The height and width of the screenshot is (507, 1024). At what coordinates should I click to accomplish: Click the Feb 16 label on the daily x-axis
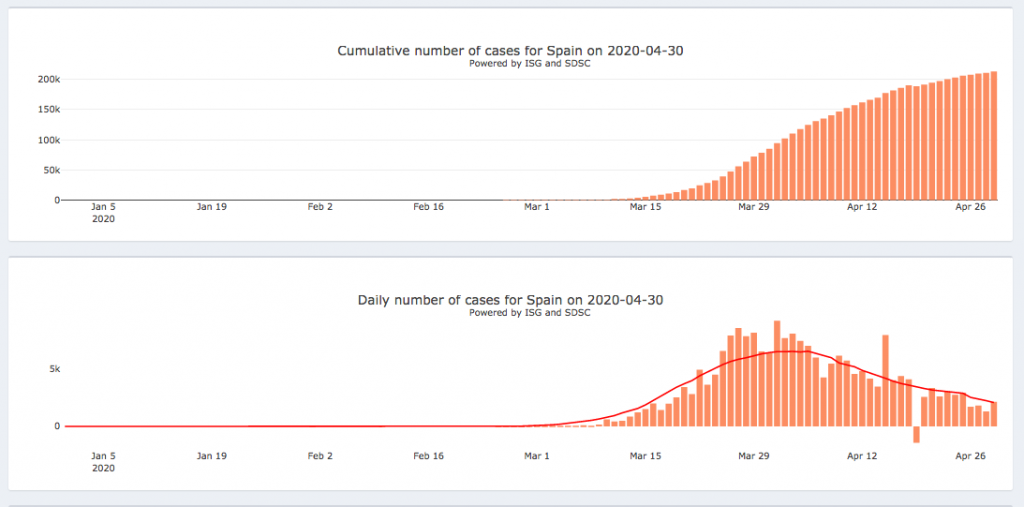[428, 456]
